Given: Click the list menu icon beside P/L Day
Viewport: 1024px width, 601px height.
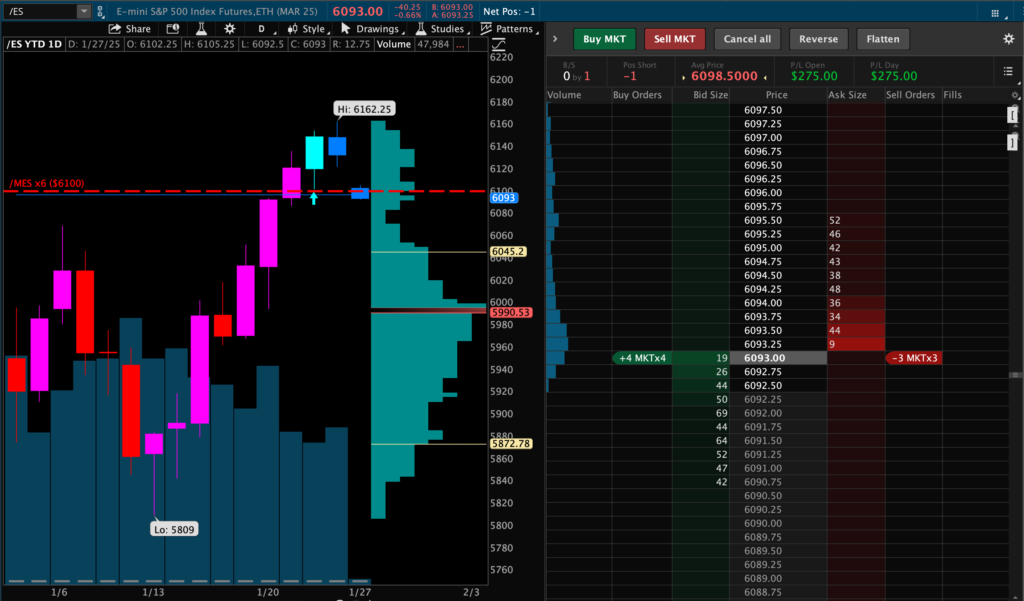Looking at the screenshot, I should (1008, 71).
